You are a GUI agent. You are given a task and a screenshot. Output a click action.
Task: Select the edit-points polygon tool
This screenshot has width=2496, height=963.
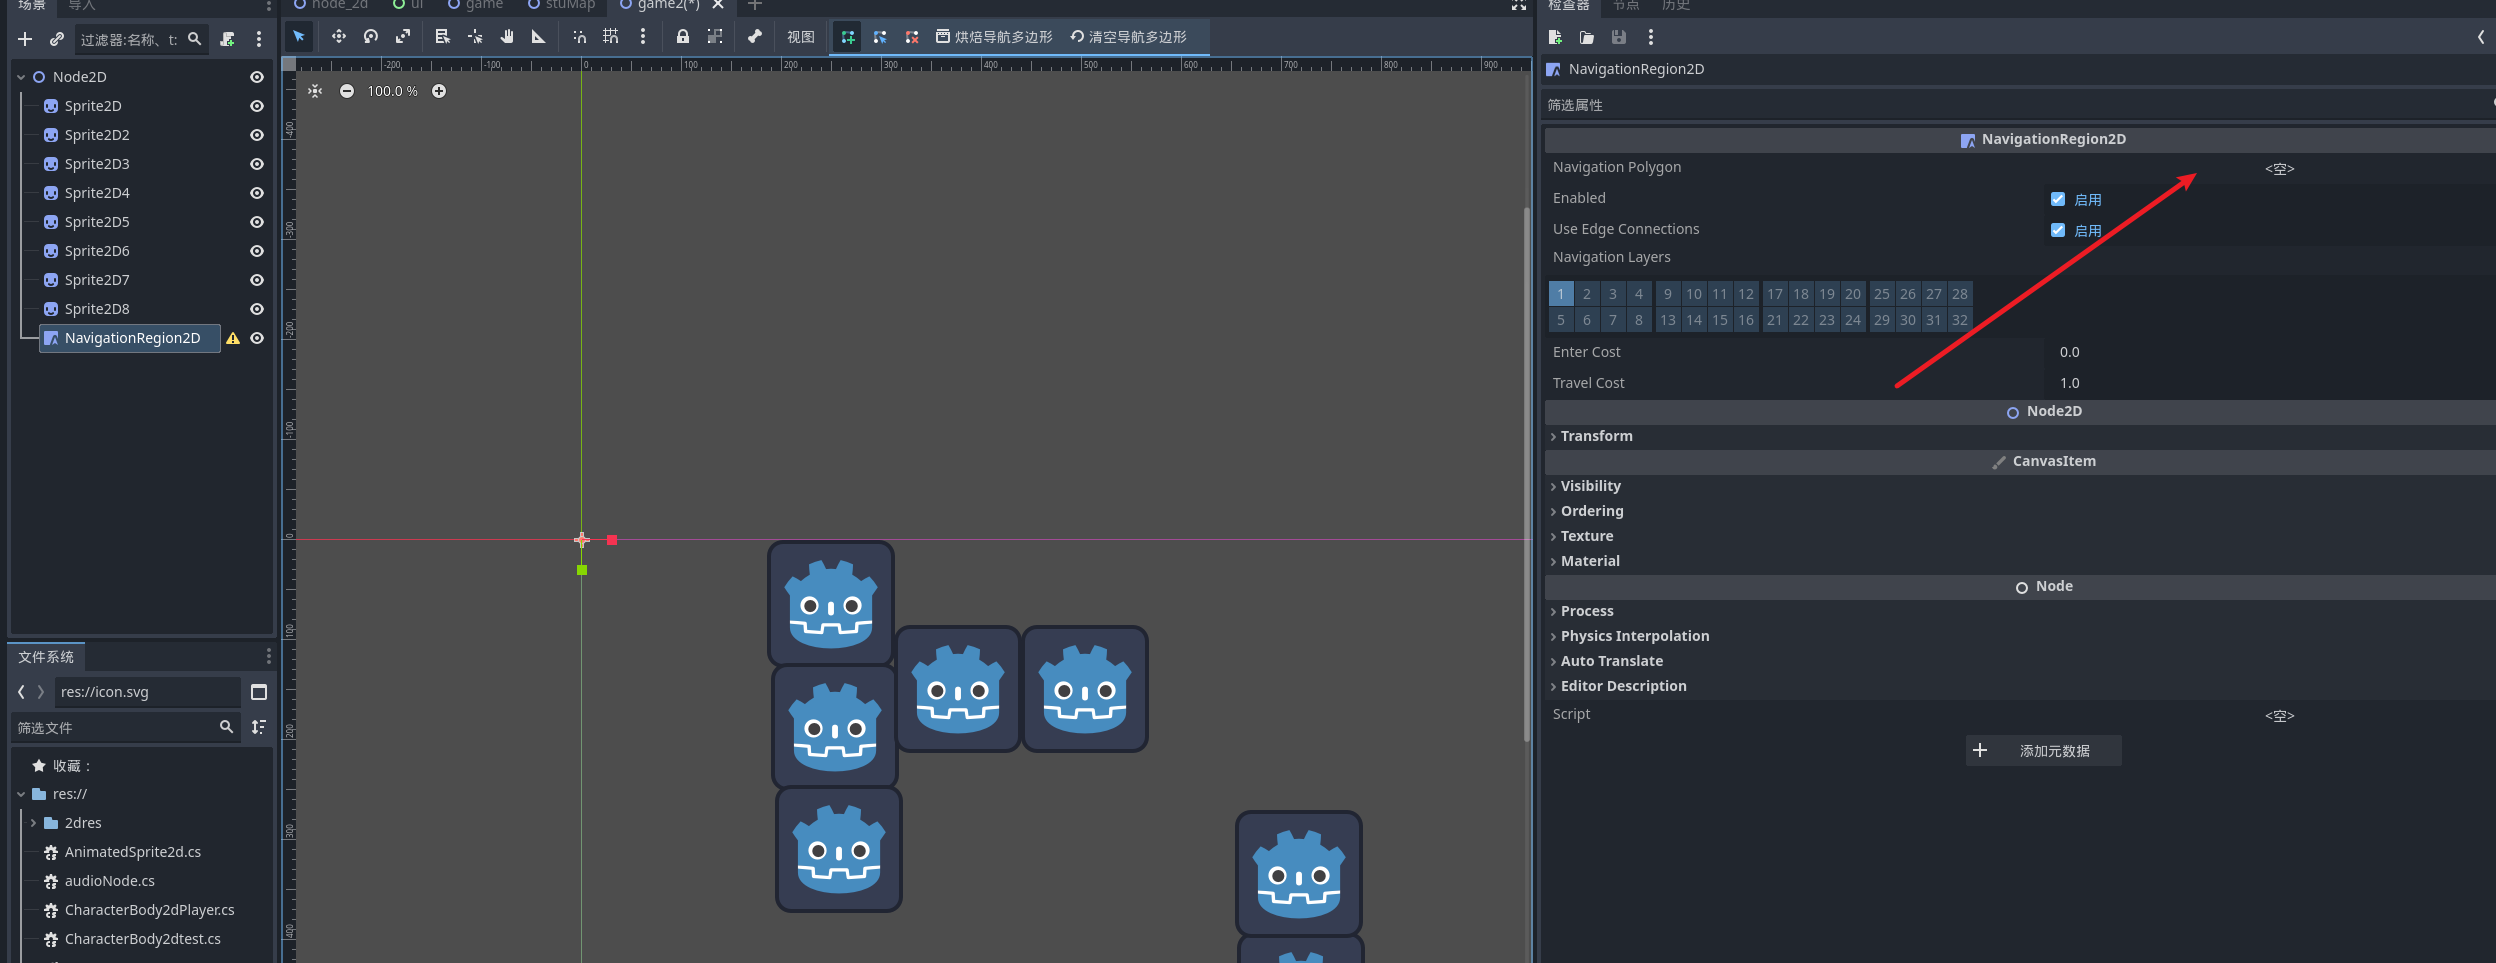880,37
